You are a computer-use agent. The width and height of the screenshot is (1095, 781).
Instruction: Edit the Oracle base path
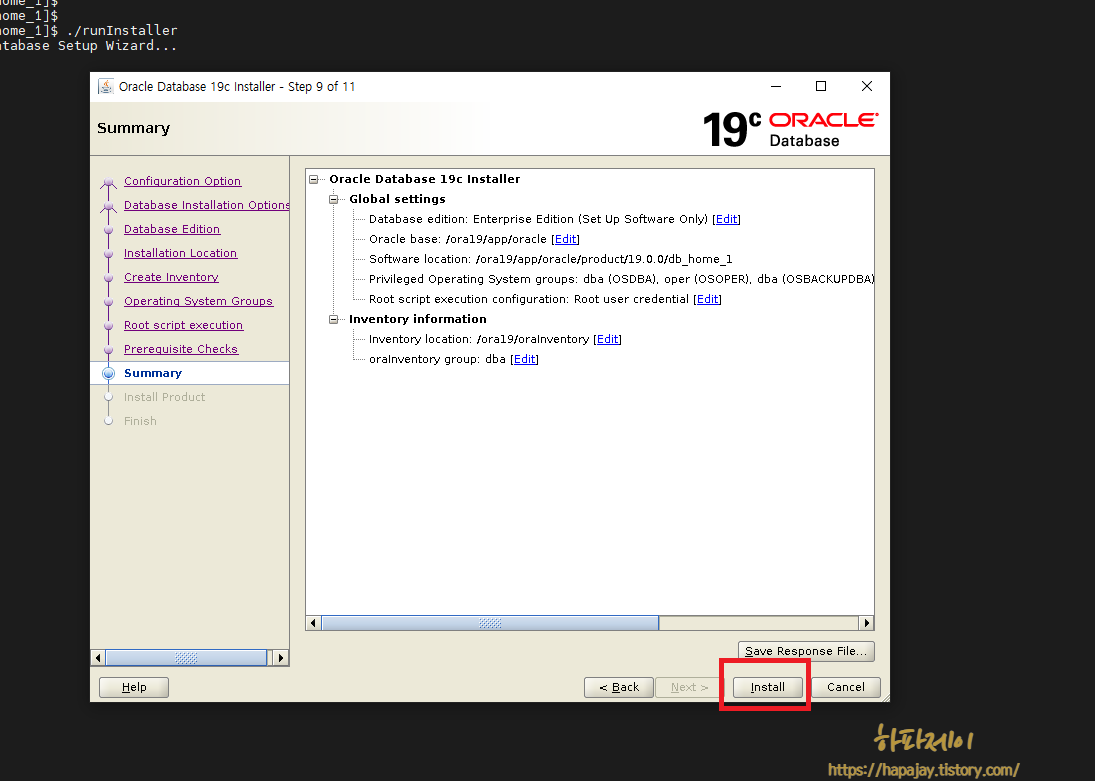point(566,239)
